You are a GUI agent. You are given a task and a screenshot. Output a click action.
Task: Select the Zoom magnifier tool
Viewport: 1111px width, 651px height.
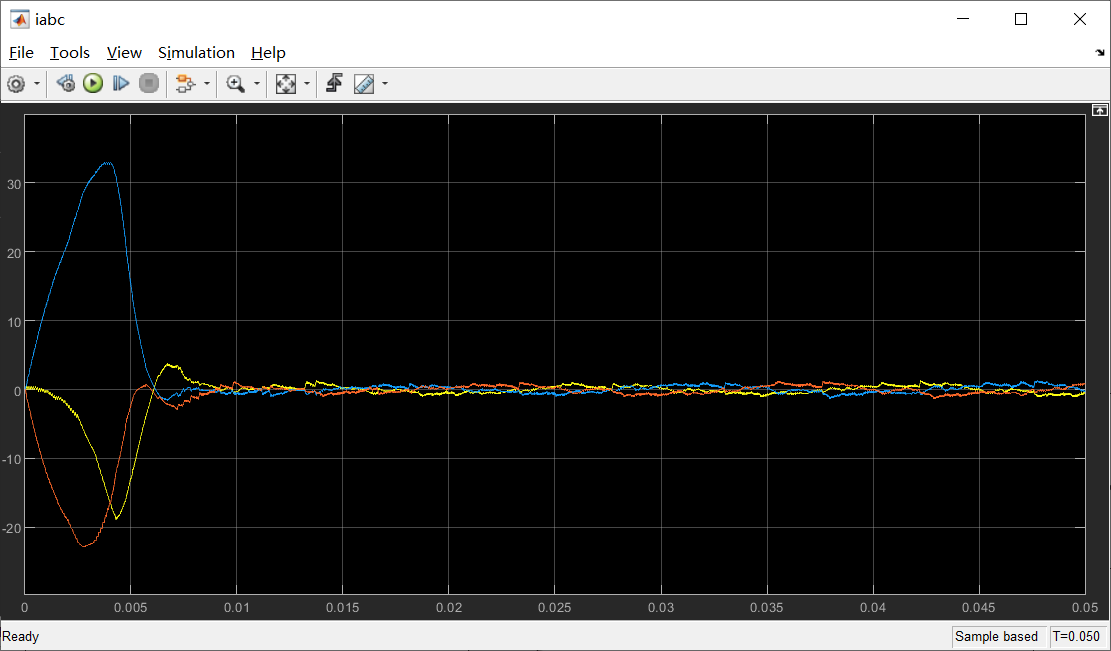click(x=235, y=84)
